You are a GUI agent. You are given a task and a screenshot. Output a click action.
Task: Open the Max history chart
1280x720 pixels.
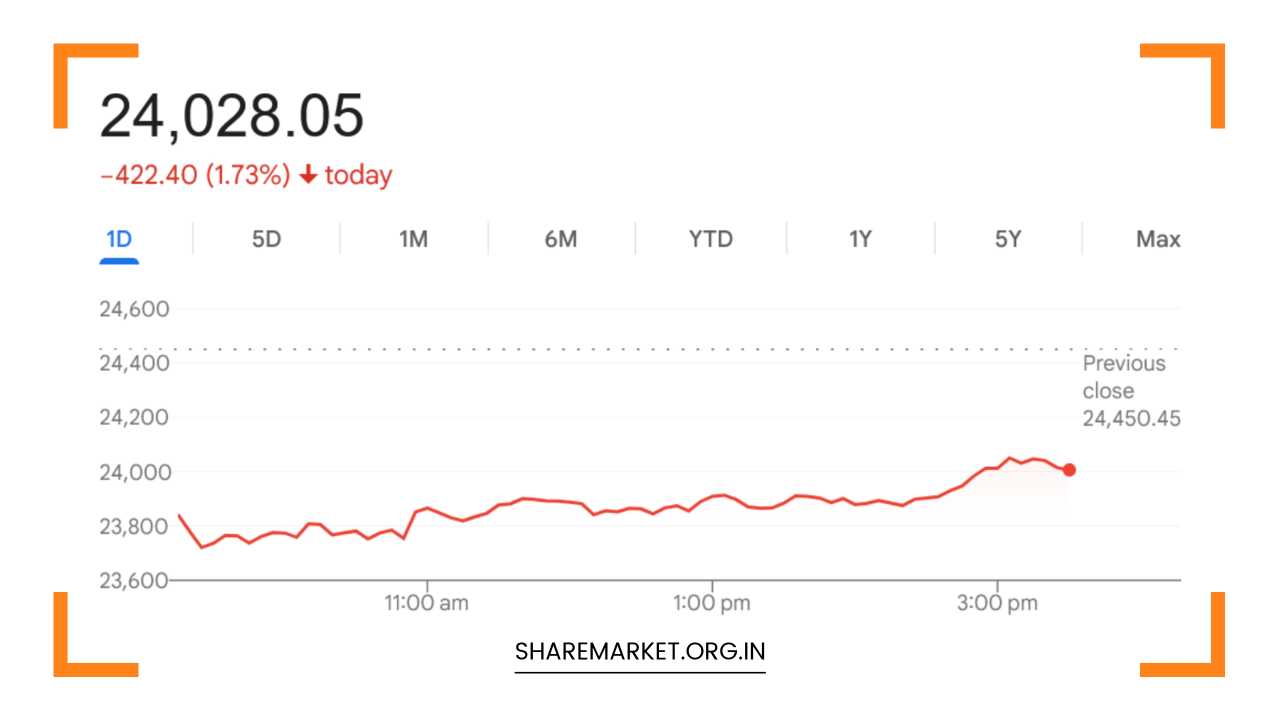coord(1158,239)
